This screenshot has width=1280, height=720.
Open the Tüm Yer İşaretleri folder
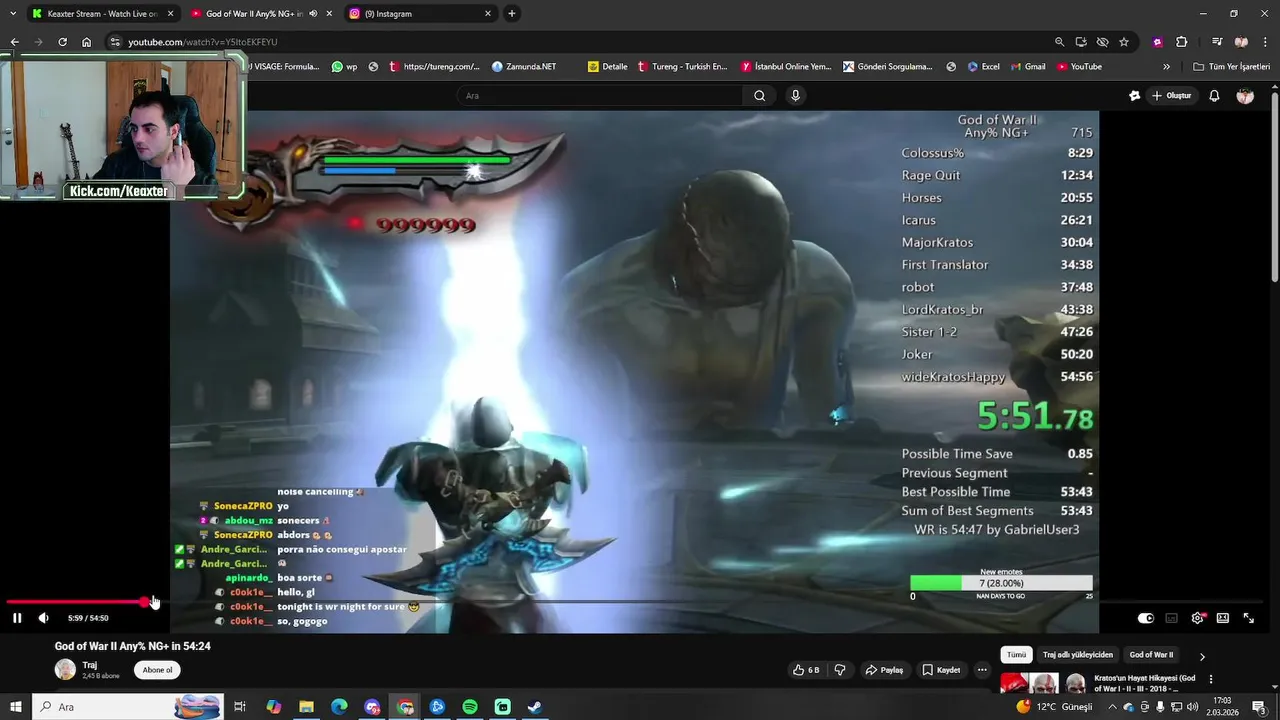pyautogui.click(x=1231, y=67)
